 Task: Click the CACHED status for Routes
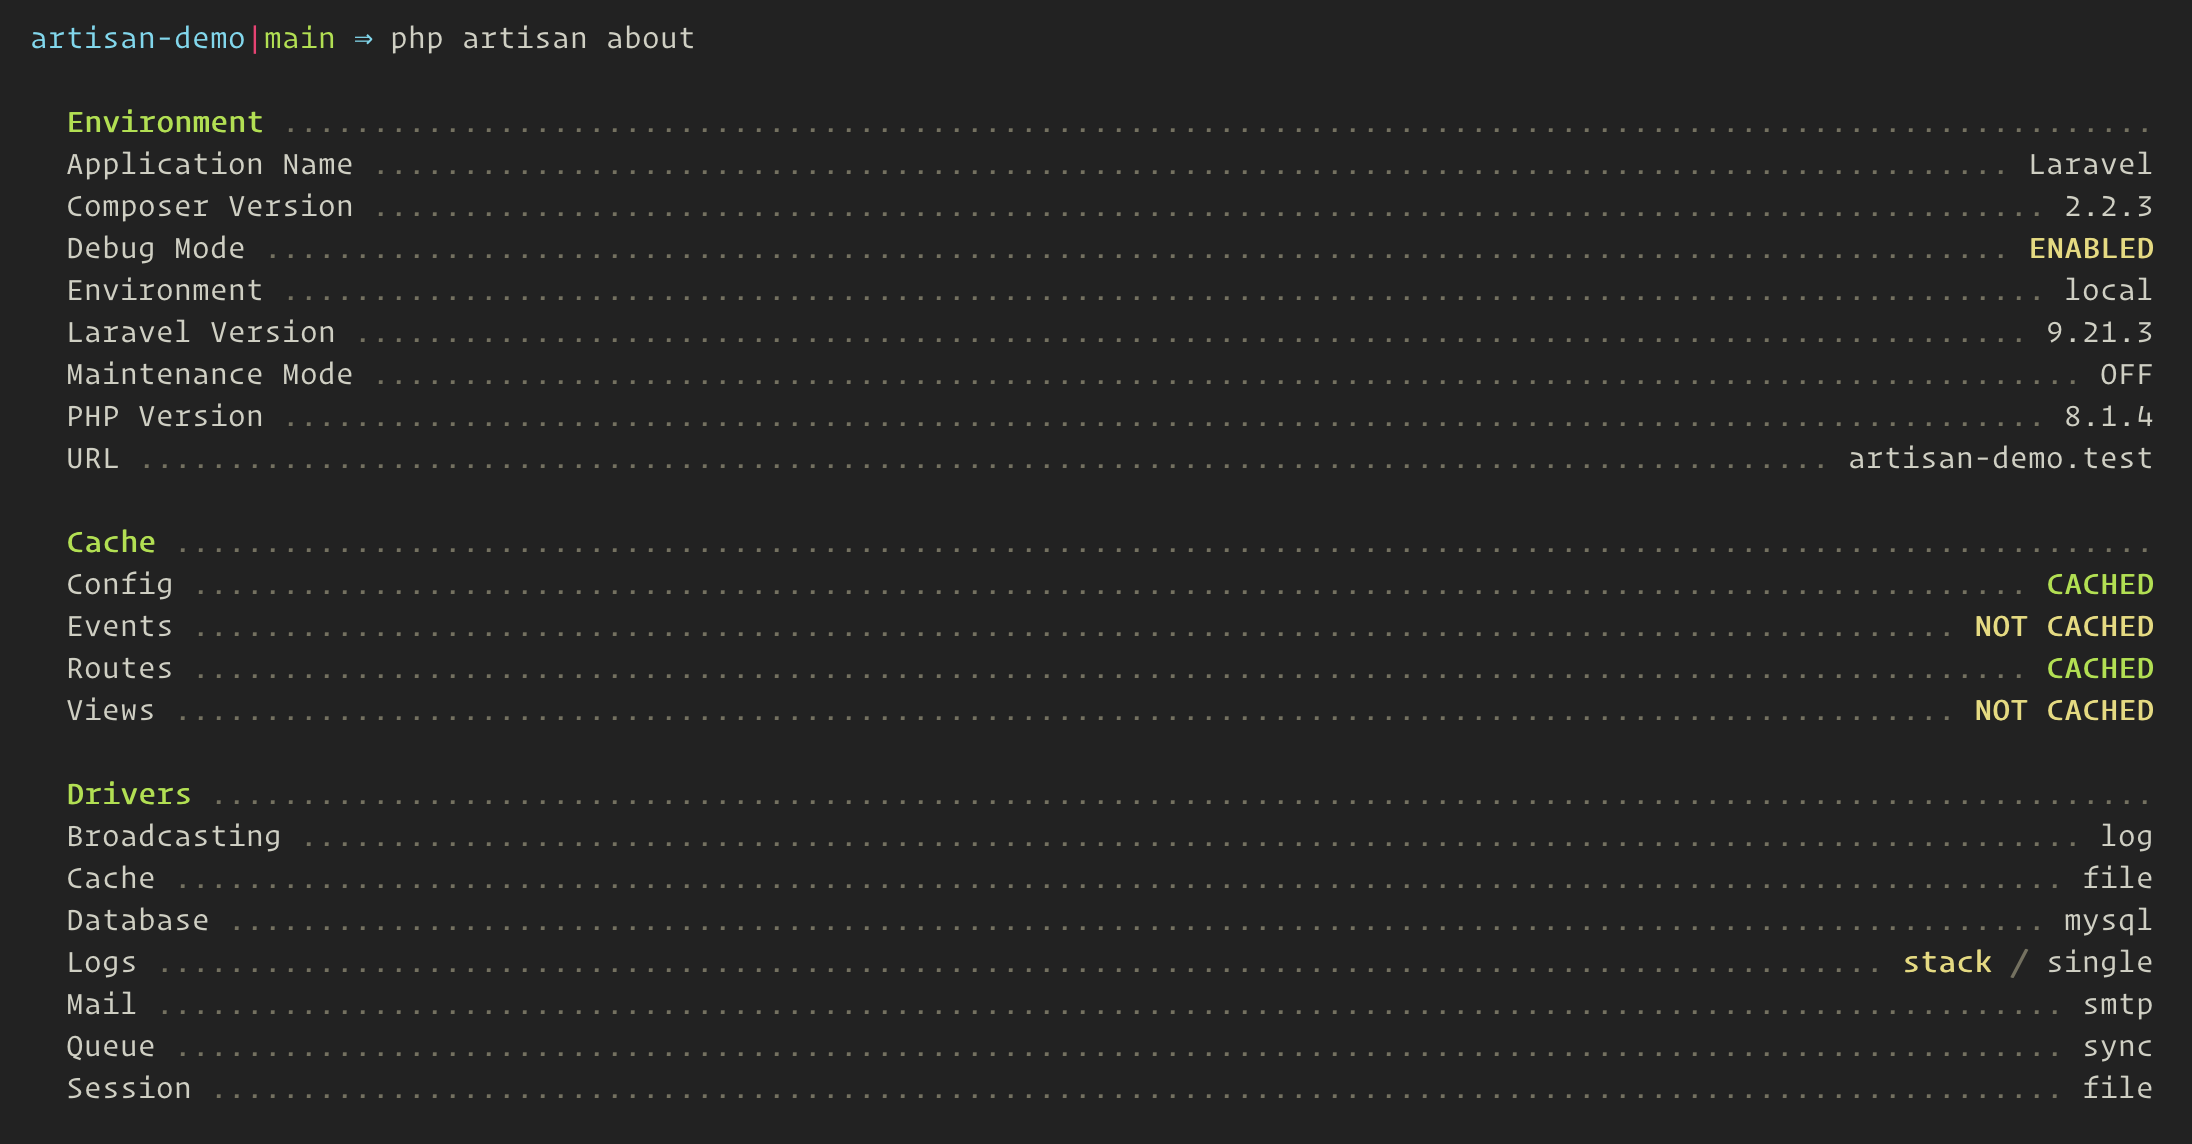(x=2100, y=669)
